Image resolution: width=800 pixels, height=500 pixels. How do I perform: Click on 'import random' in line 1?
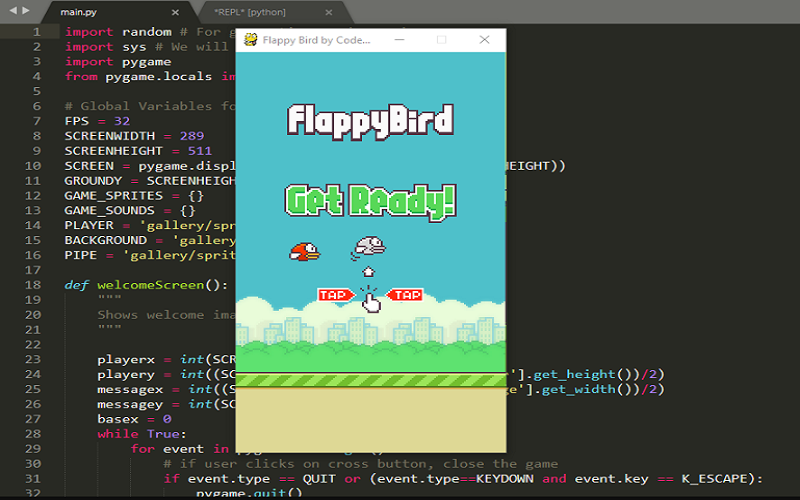[118, 32]
